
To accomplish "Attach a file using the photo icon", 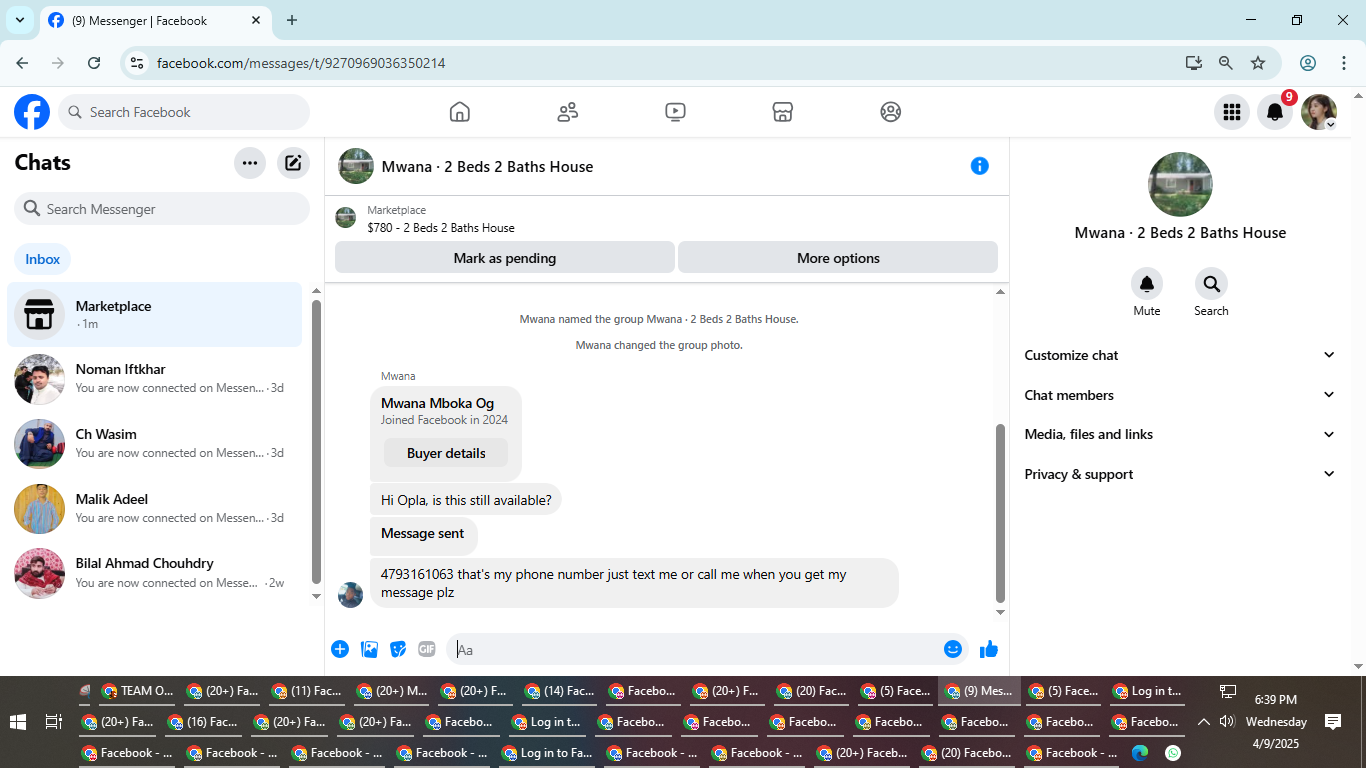I will [x=369, y=649].
